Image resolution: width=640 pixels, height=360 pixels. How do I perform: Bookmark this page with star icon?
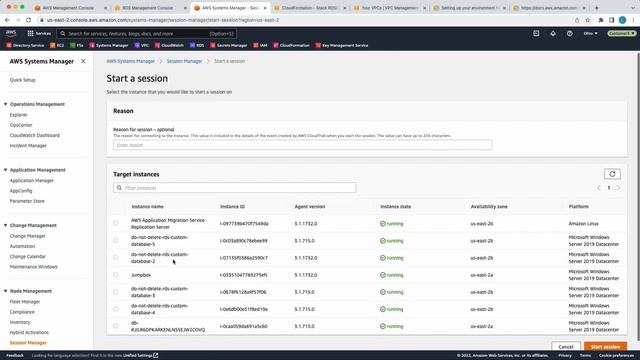pos(588,20)
